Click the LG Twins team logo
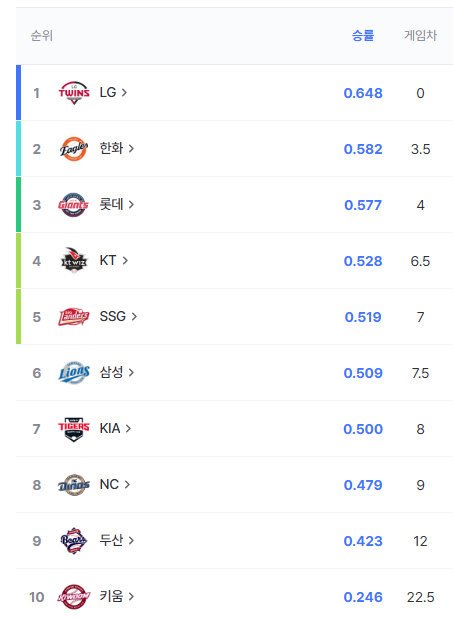The height and width of the screenshot is (618, 453). coord(74,93)
